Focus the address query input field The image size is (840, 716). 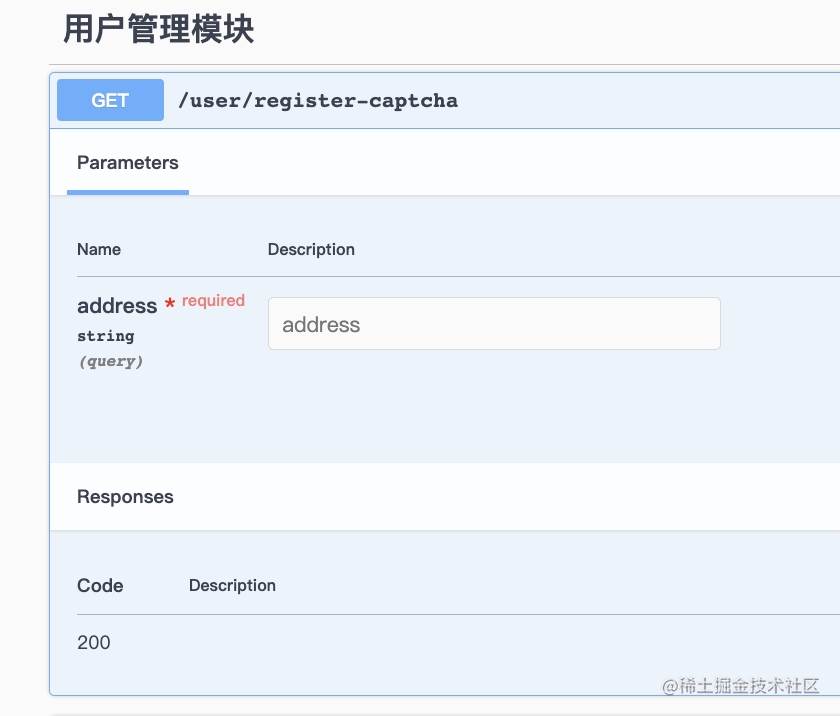click(494, 323)
